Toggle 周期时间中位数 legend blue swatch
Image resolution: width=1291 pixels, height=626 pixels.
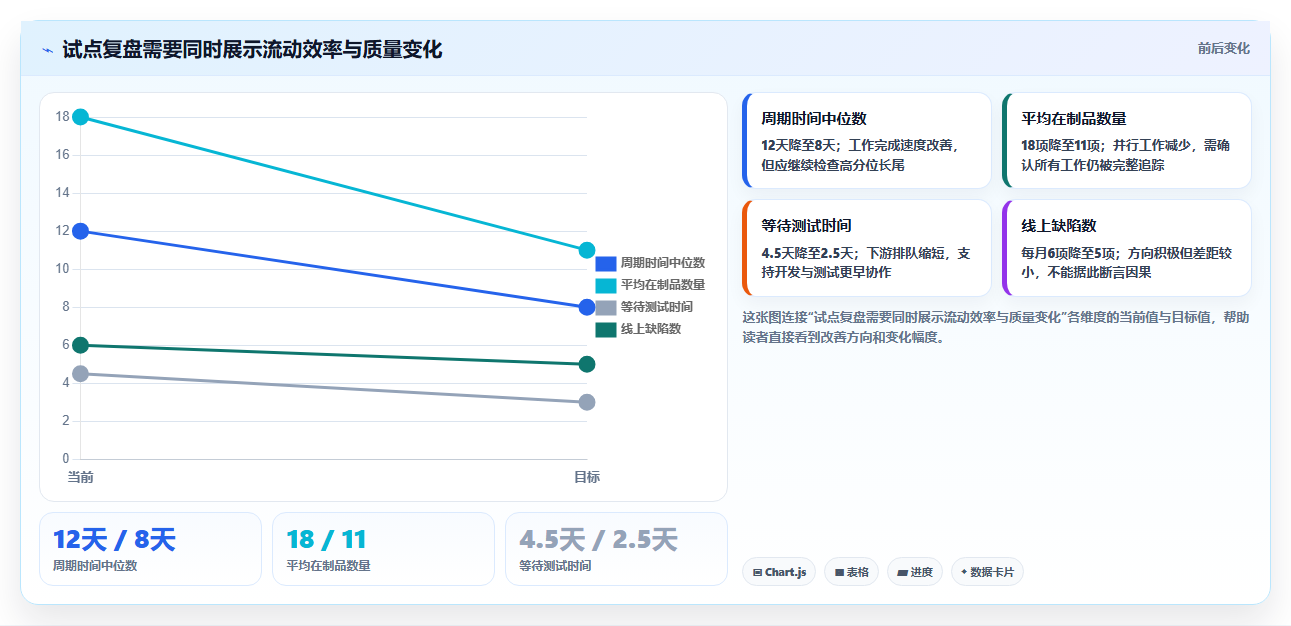point(606,263)
